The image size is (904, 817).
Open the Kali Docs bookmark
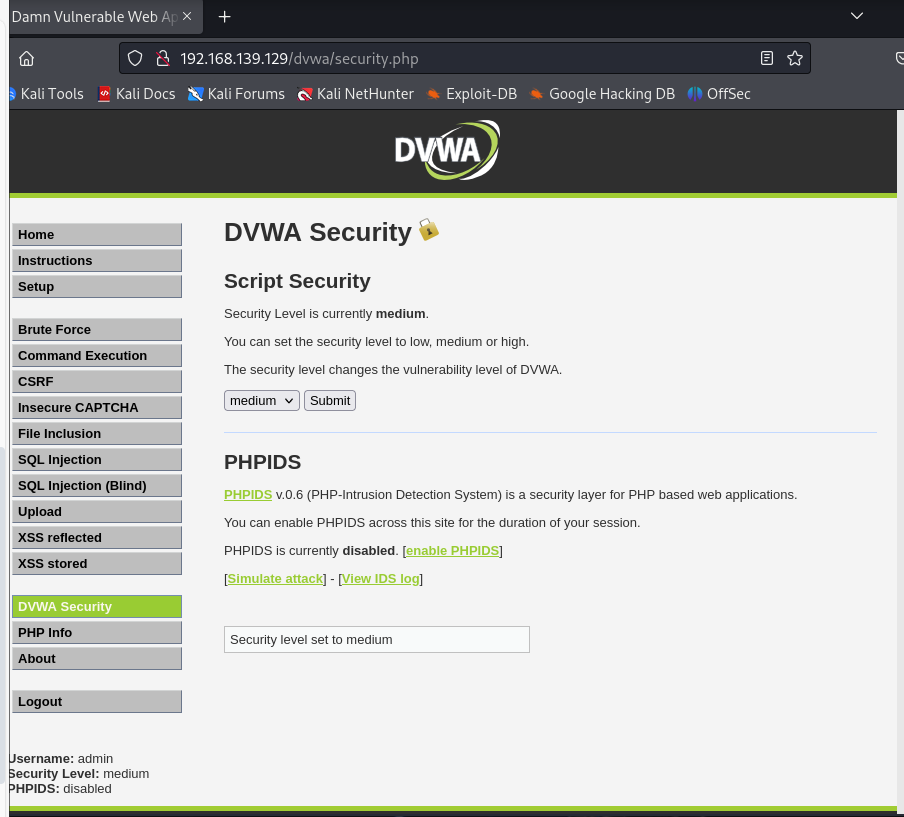[137, 93]
